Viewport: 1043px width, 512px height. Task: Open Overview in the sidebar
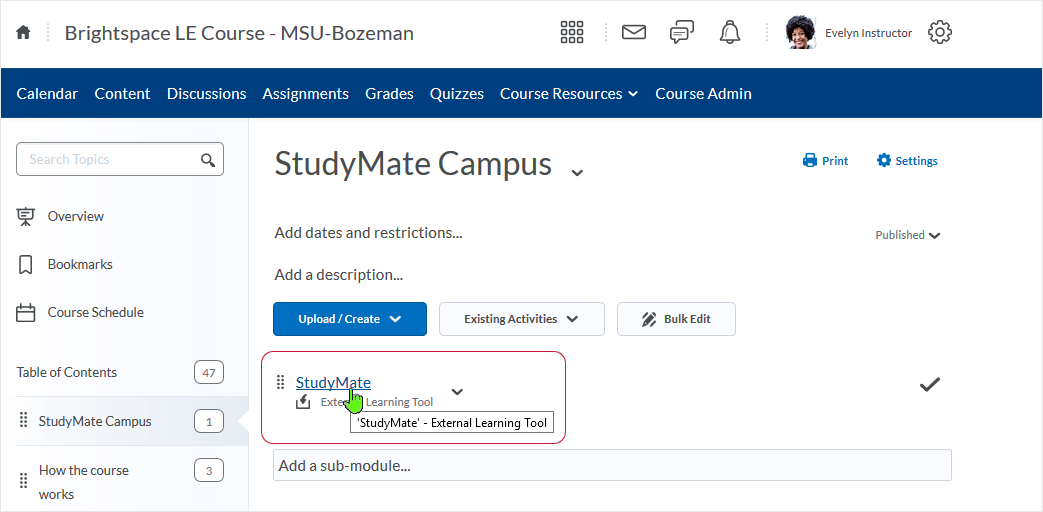click(x=76, y=216)
